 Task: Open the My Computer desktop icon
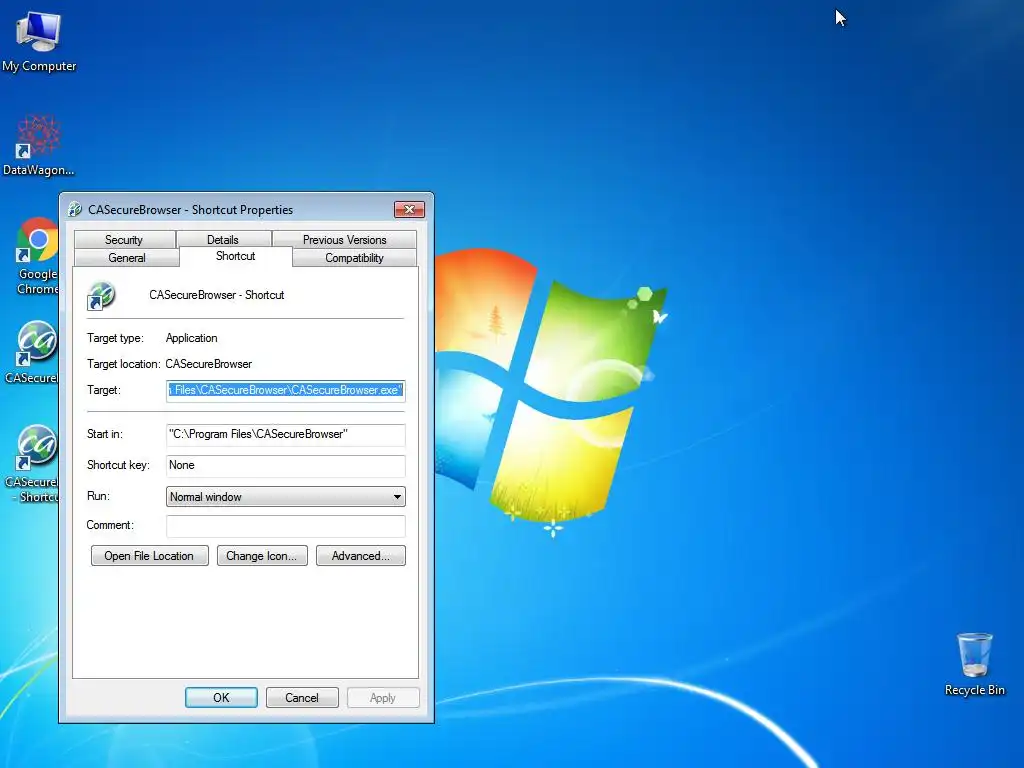coord(39,40)
